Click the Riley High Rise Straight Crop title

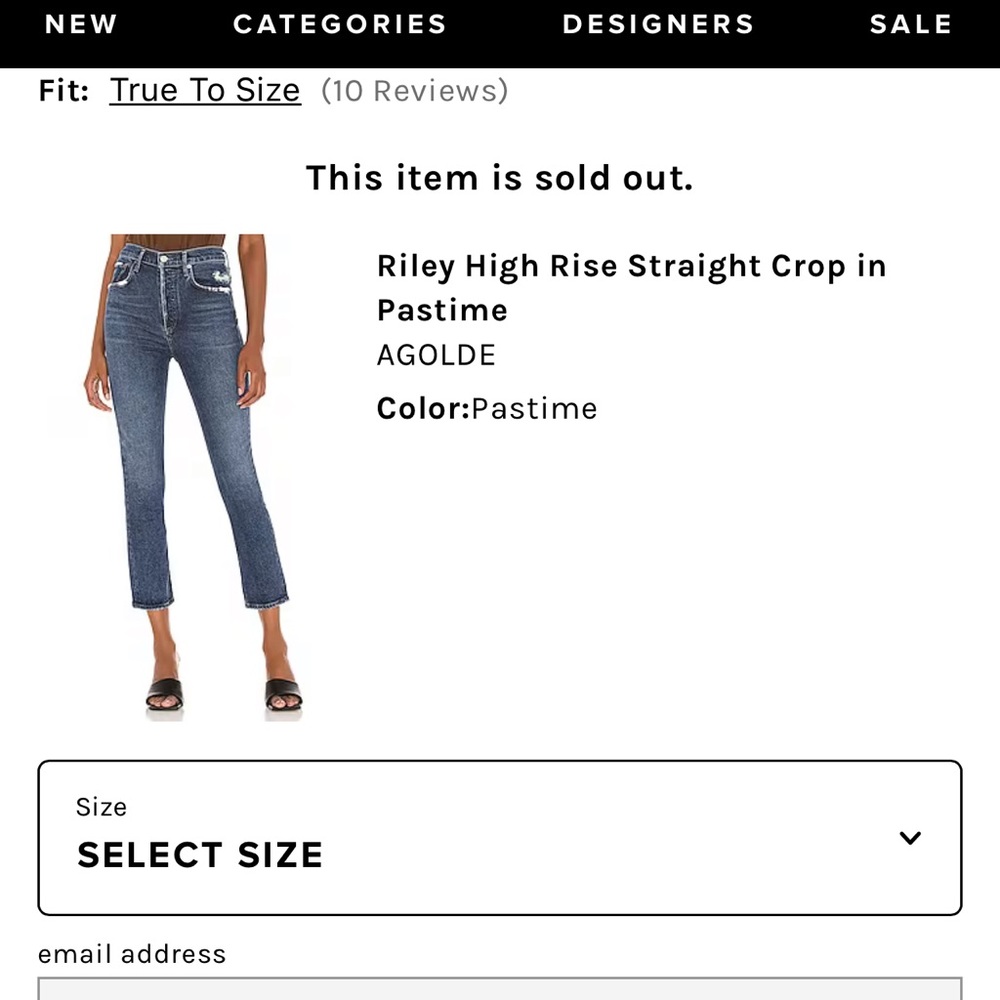630,267
